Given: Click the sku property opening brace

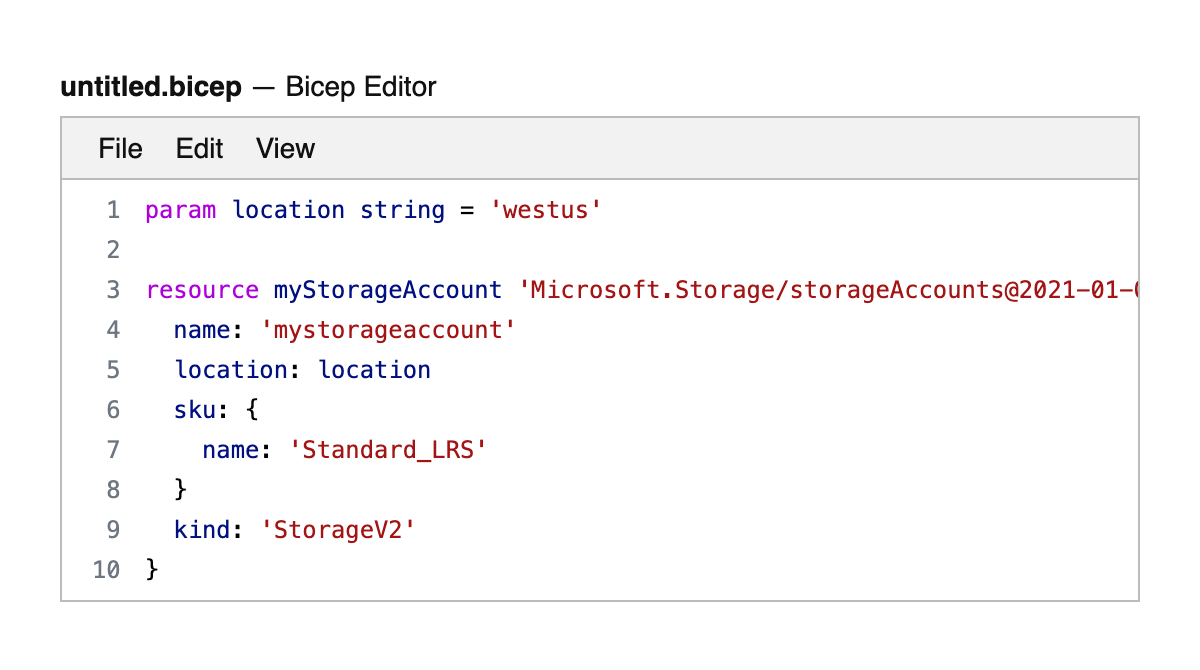Looking at the screenshot, I should click(252, 410).
